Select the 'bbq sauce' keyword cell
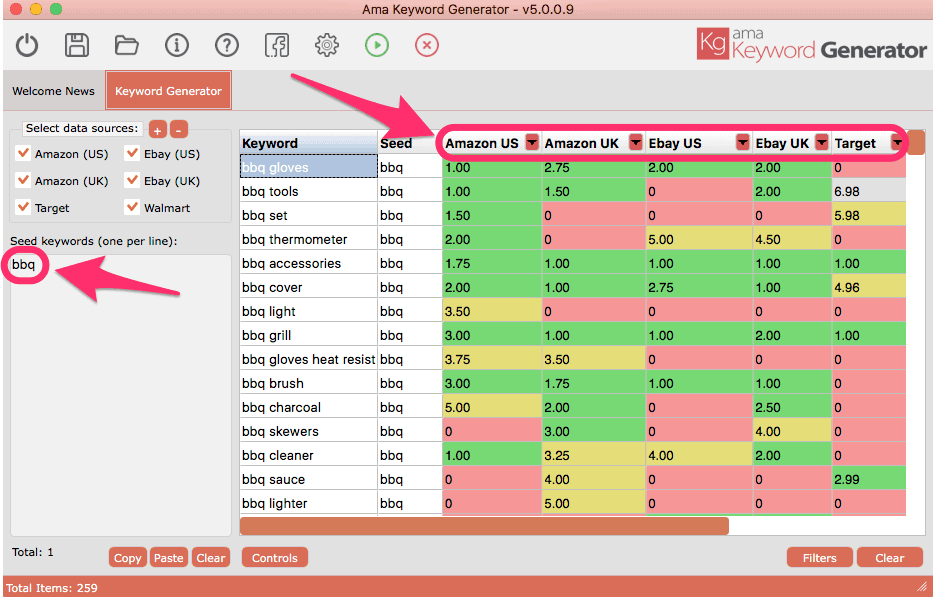 (309, 479)
